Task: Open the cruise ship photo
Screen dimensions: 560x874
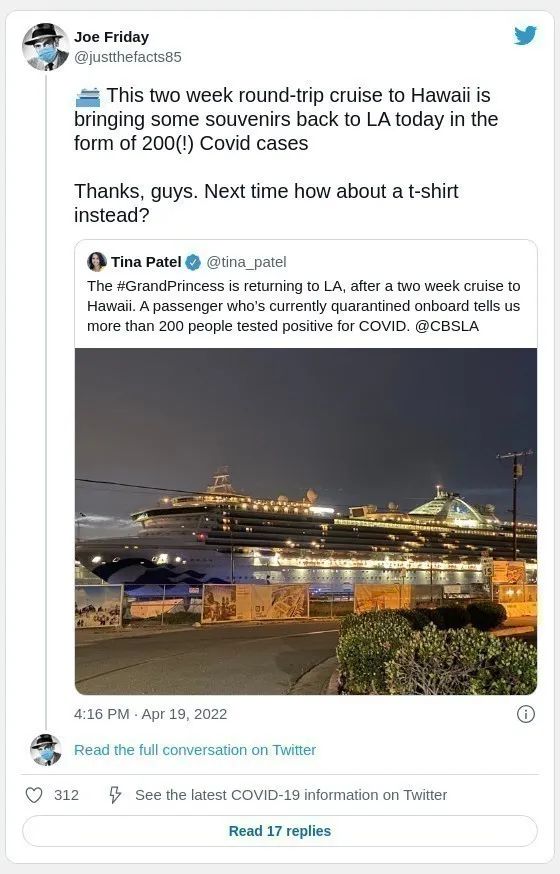Action: (306, 521)
